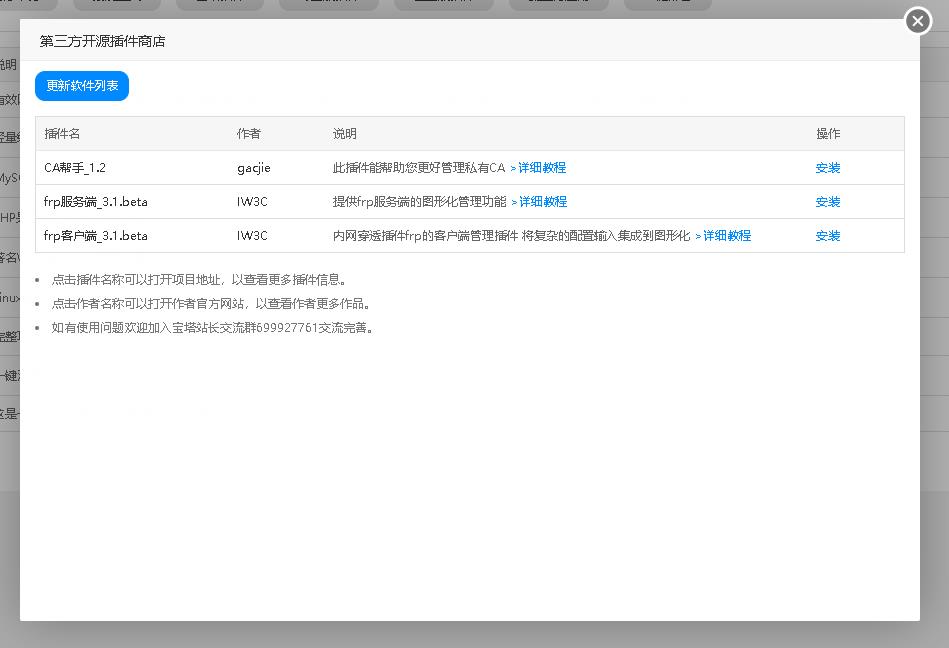Click the 插件名 column header
The height and width of the screenshot is (648, 949).
click(x=62, y=134)
